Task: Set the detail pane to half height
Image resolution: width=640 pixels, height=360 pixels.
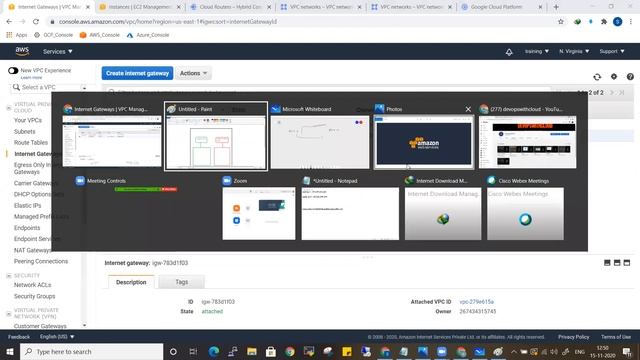Action: tap(617, 263)
